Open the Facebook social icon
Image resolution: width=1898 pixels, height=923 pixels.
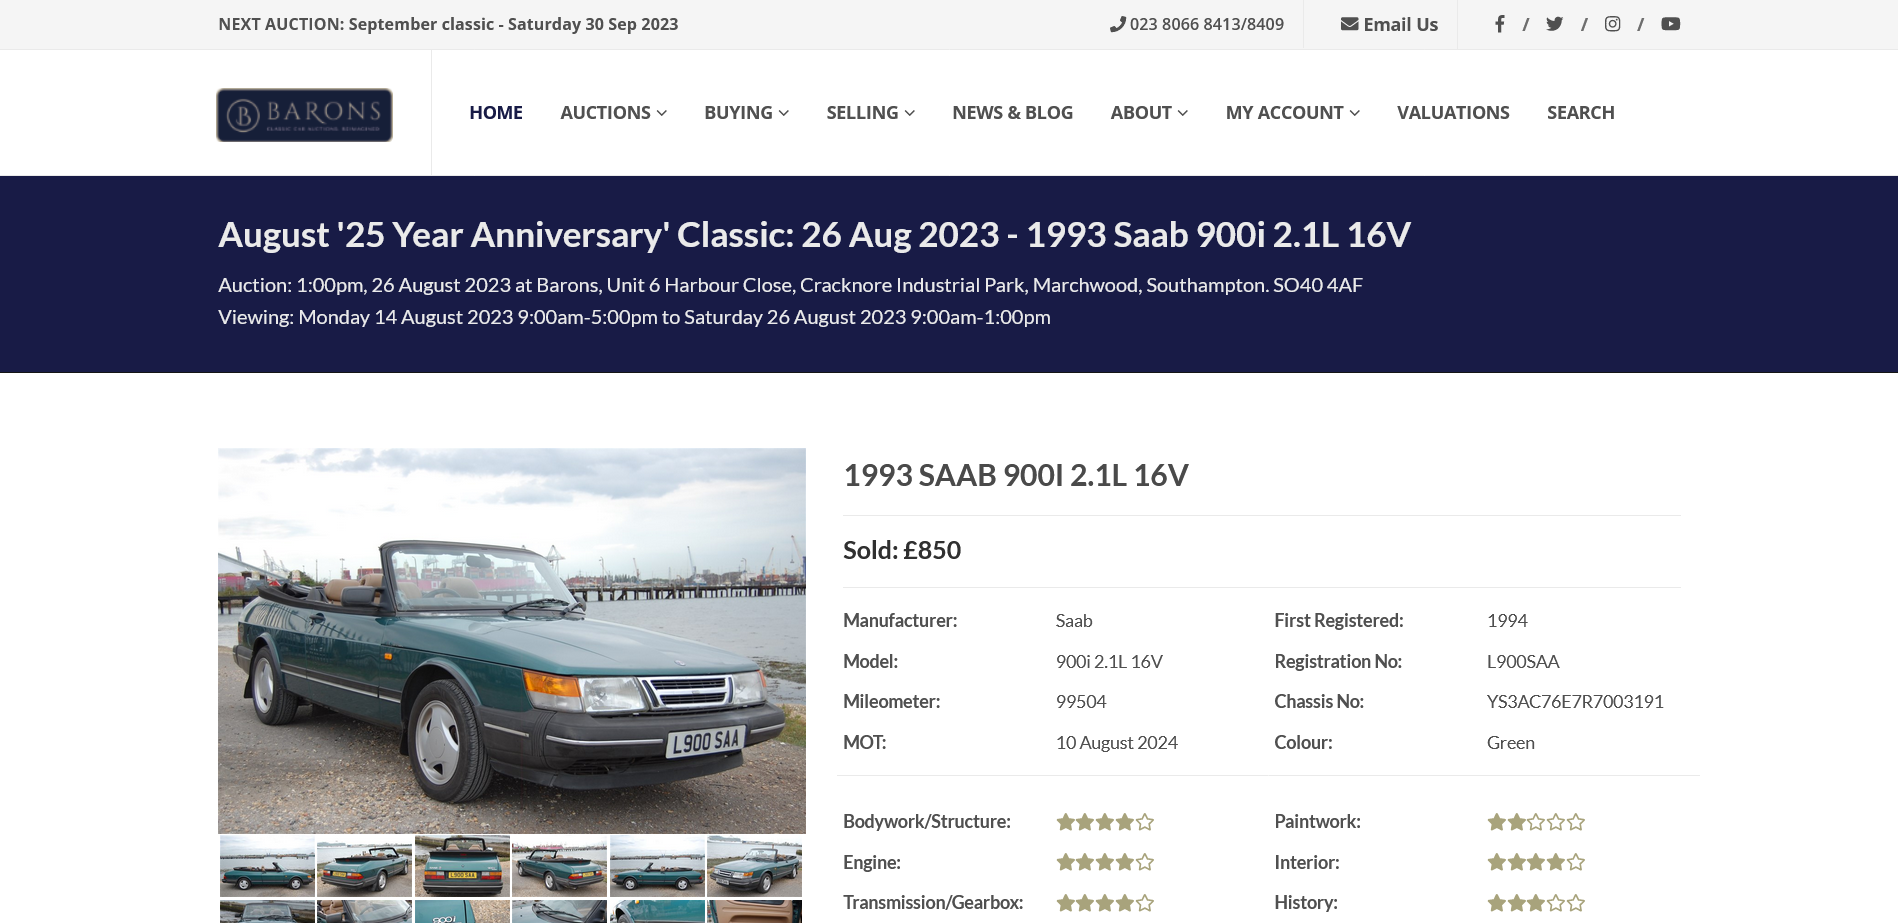coord(1499,24)
